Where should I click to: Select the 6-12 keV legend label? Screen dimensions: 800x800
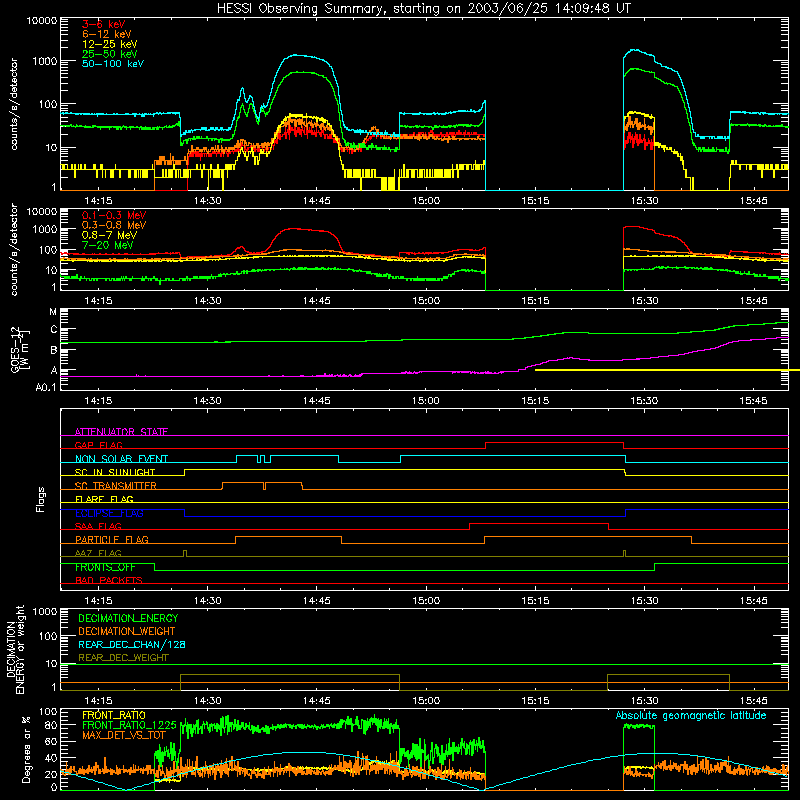(x=107, y=34)
